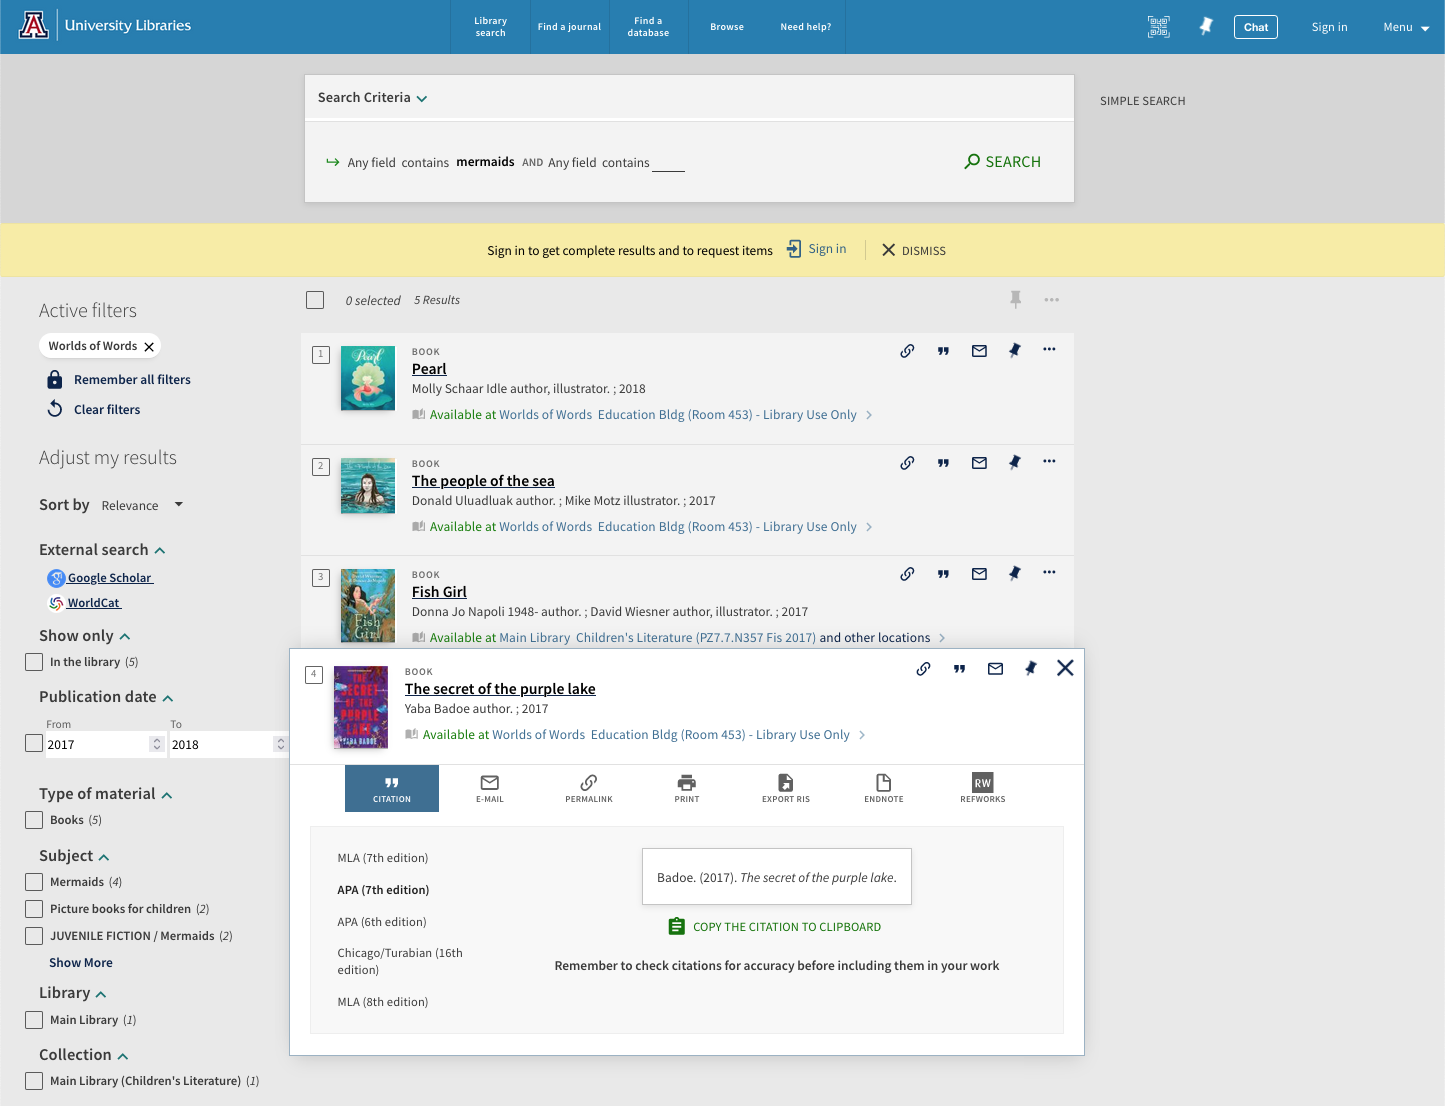Viewport: 1445px width, 1106px height.
Task: Select Chicago/Turabian 16th edition citation style
Action: tap(400, 961)
